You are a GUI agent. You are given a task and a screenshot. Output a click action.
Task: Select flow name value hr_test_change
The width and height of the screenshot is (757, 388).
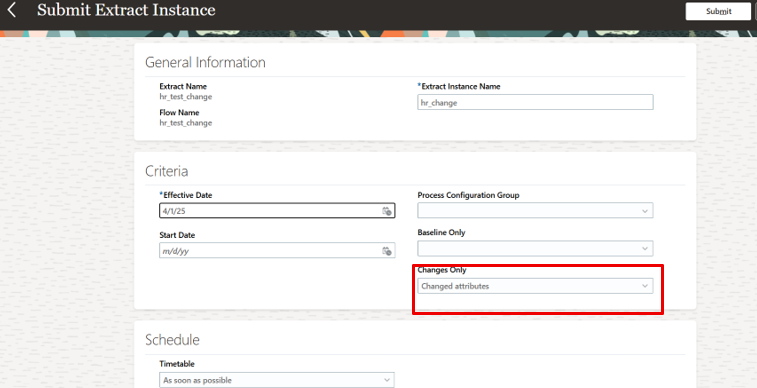click(186, 123)
